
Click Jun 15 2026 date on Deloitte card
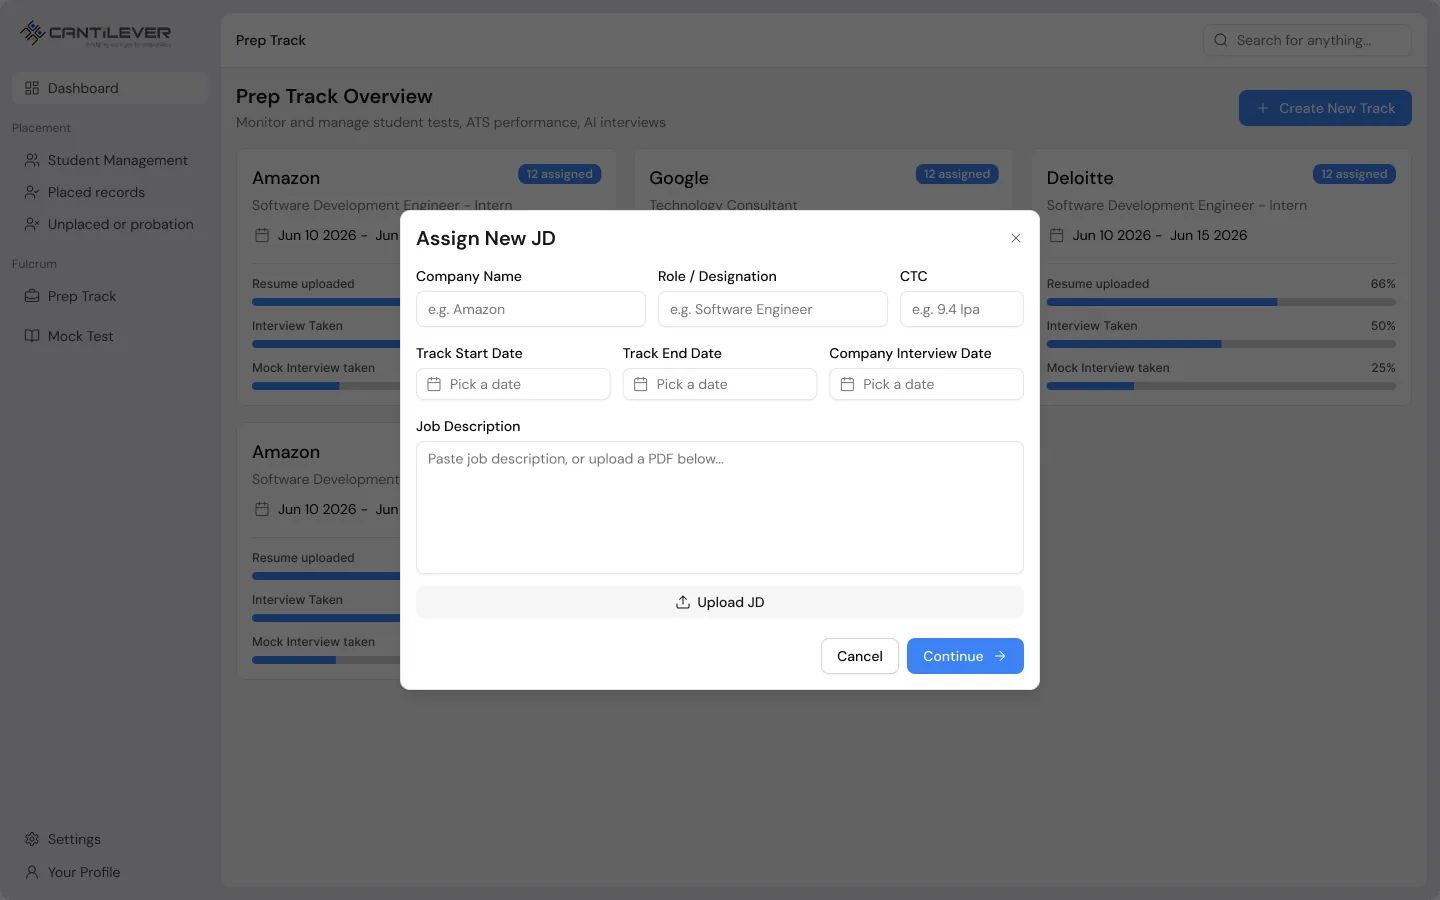coord(1208,235)
